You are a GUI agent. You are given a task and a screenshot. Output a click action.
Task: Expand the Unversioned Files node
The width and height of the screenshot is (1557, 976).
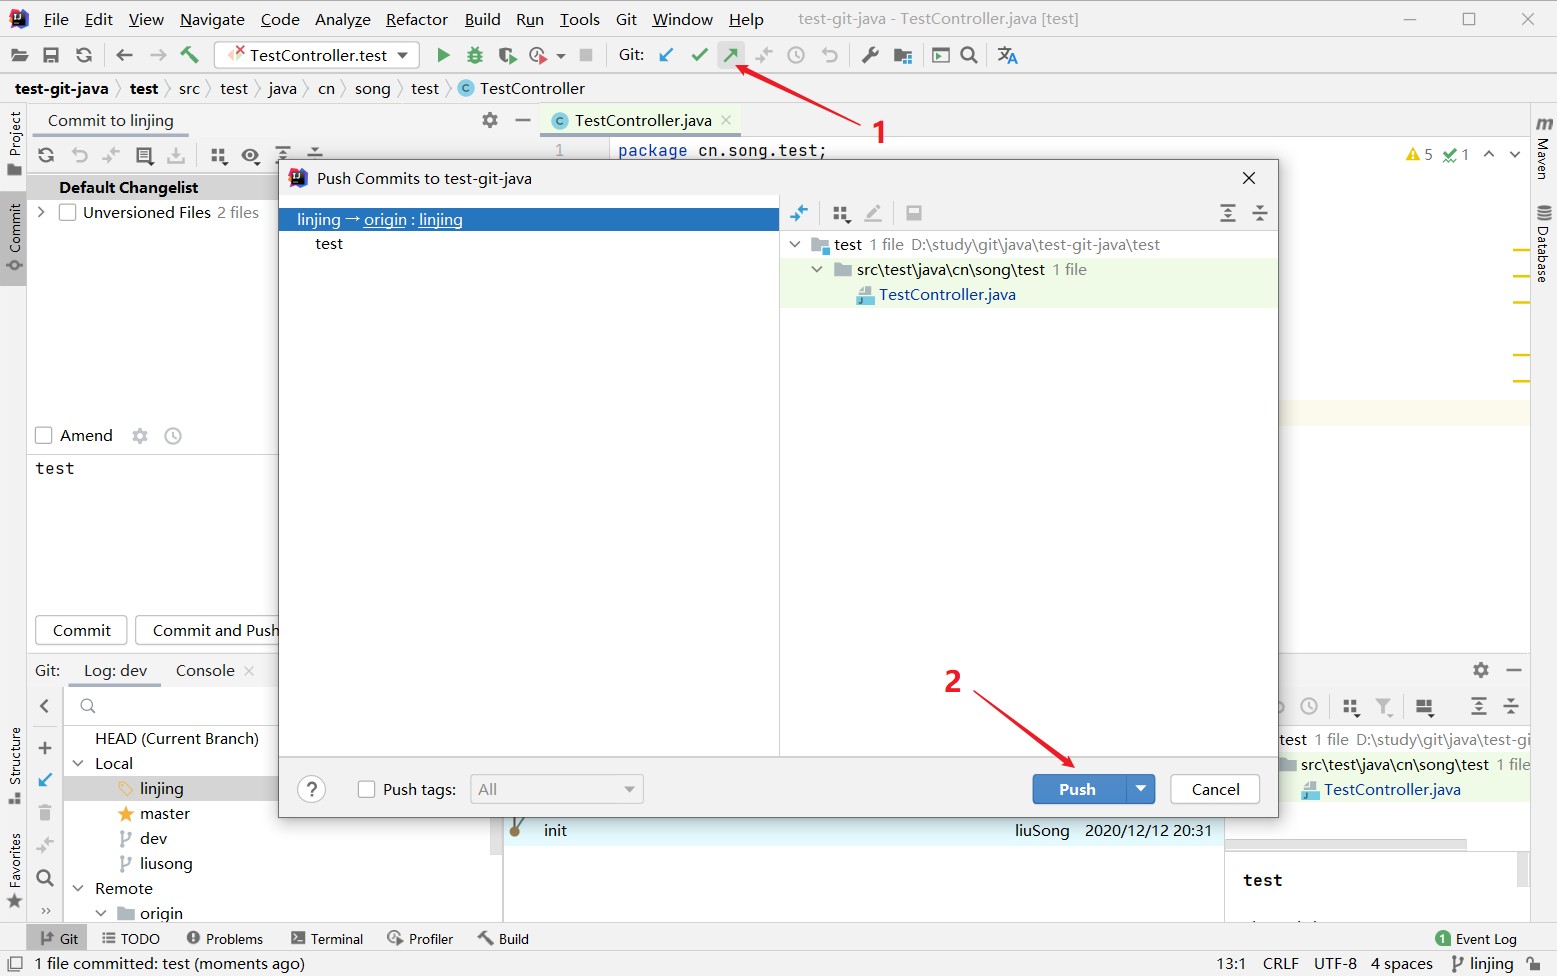41,212
